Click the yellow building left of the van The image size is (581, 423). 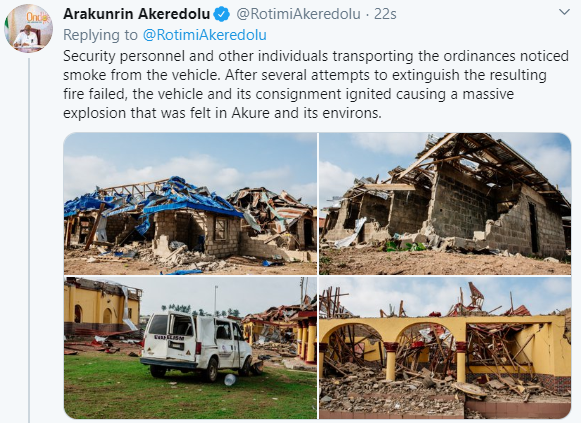pos(102,306)
